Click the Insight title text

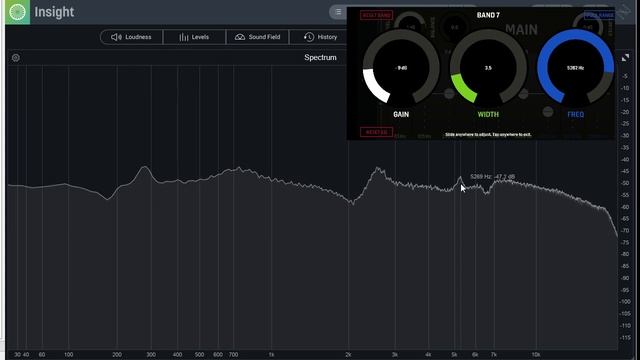pyautogui.click(x=54, y=12)
